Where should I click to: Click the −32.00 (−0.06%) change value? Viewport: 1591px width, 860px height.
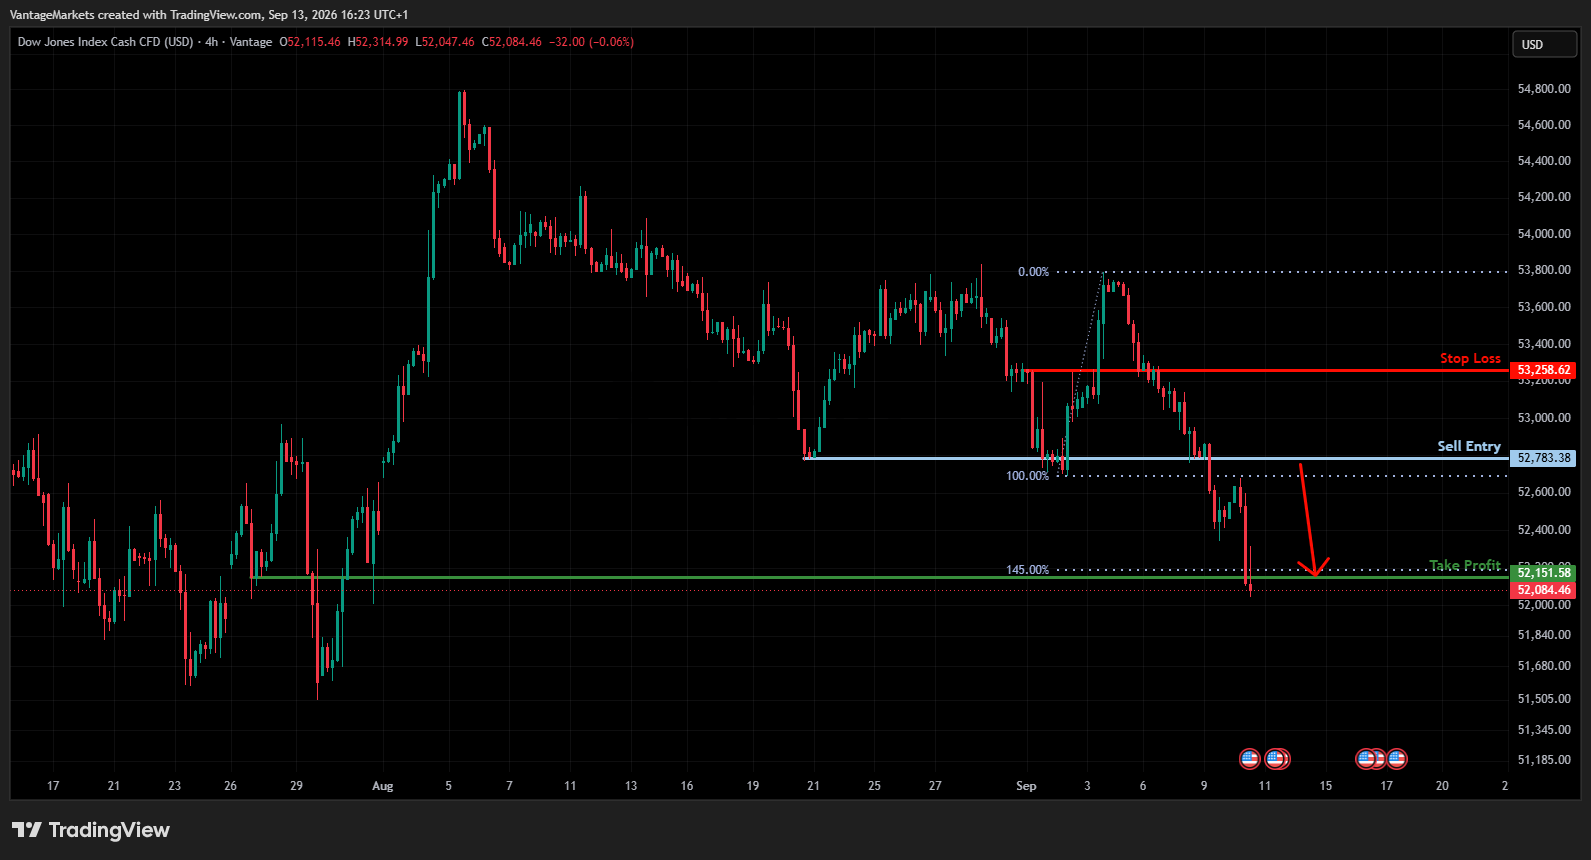(x=591, y=42)
